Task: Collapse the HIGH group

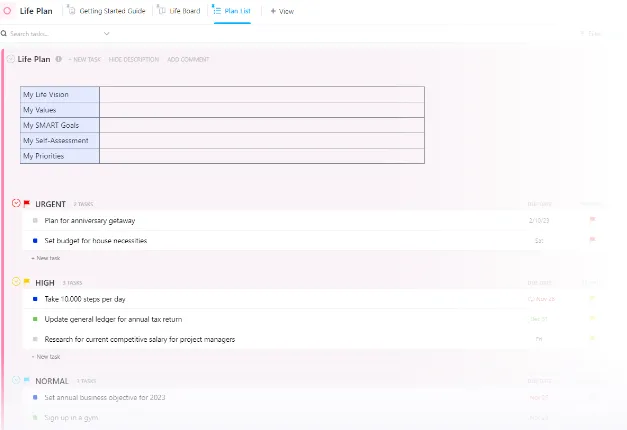Action: [x=16, y=282]
